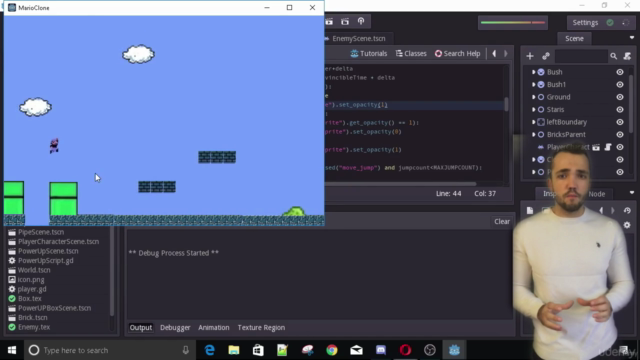Click the Scene dock search magnifier icon
The image size is (640, 360).
pos(613,56)
